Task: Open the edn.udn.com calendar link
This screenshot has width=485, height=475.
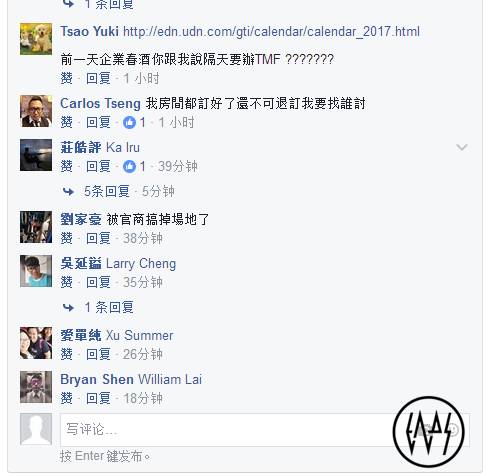Action: coord(271,32)
